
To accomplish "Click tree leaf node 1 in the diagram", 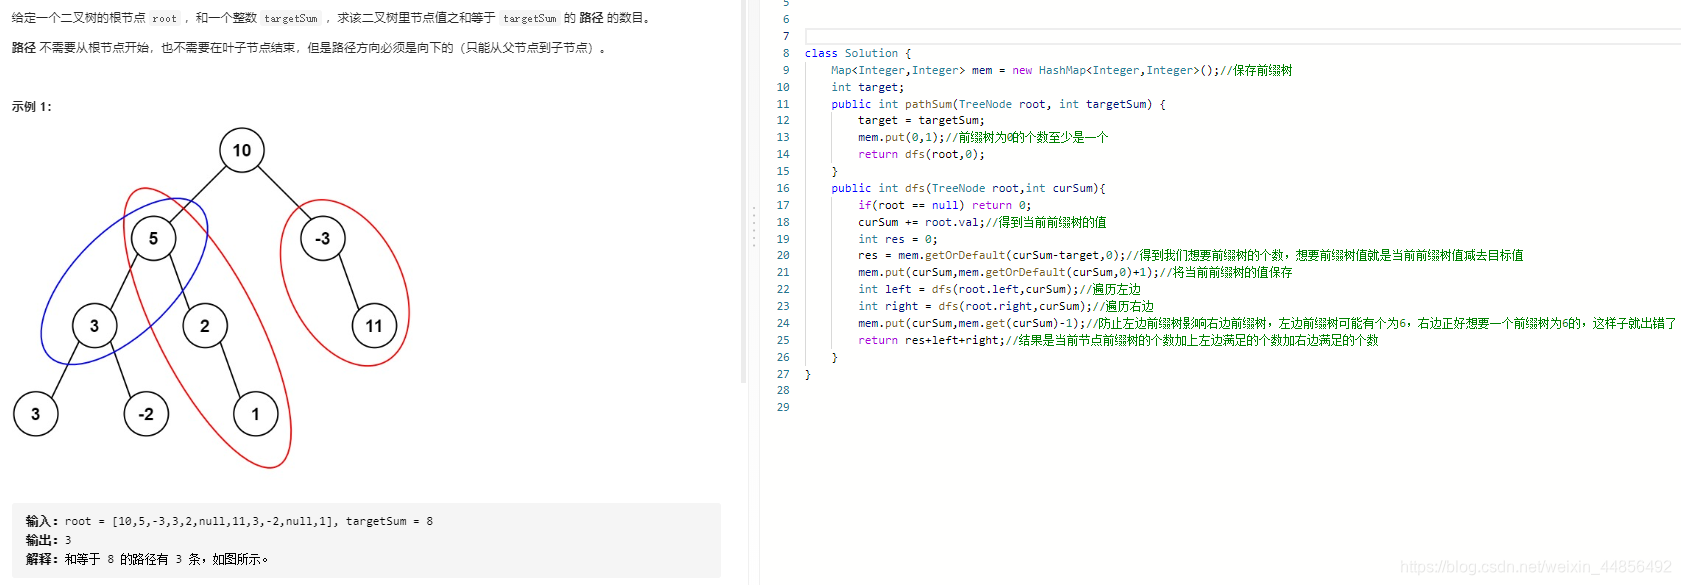I will point(256,414).
